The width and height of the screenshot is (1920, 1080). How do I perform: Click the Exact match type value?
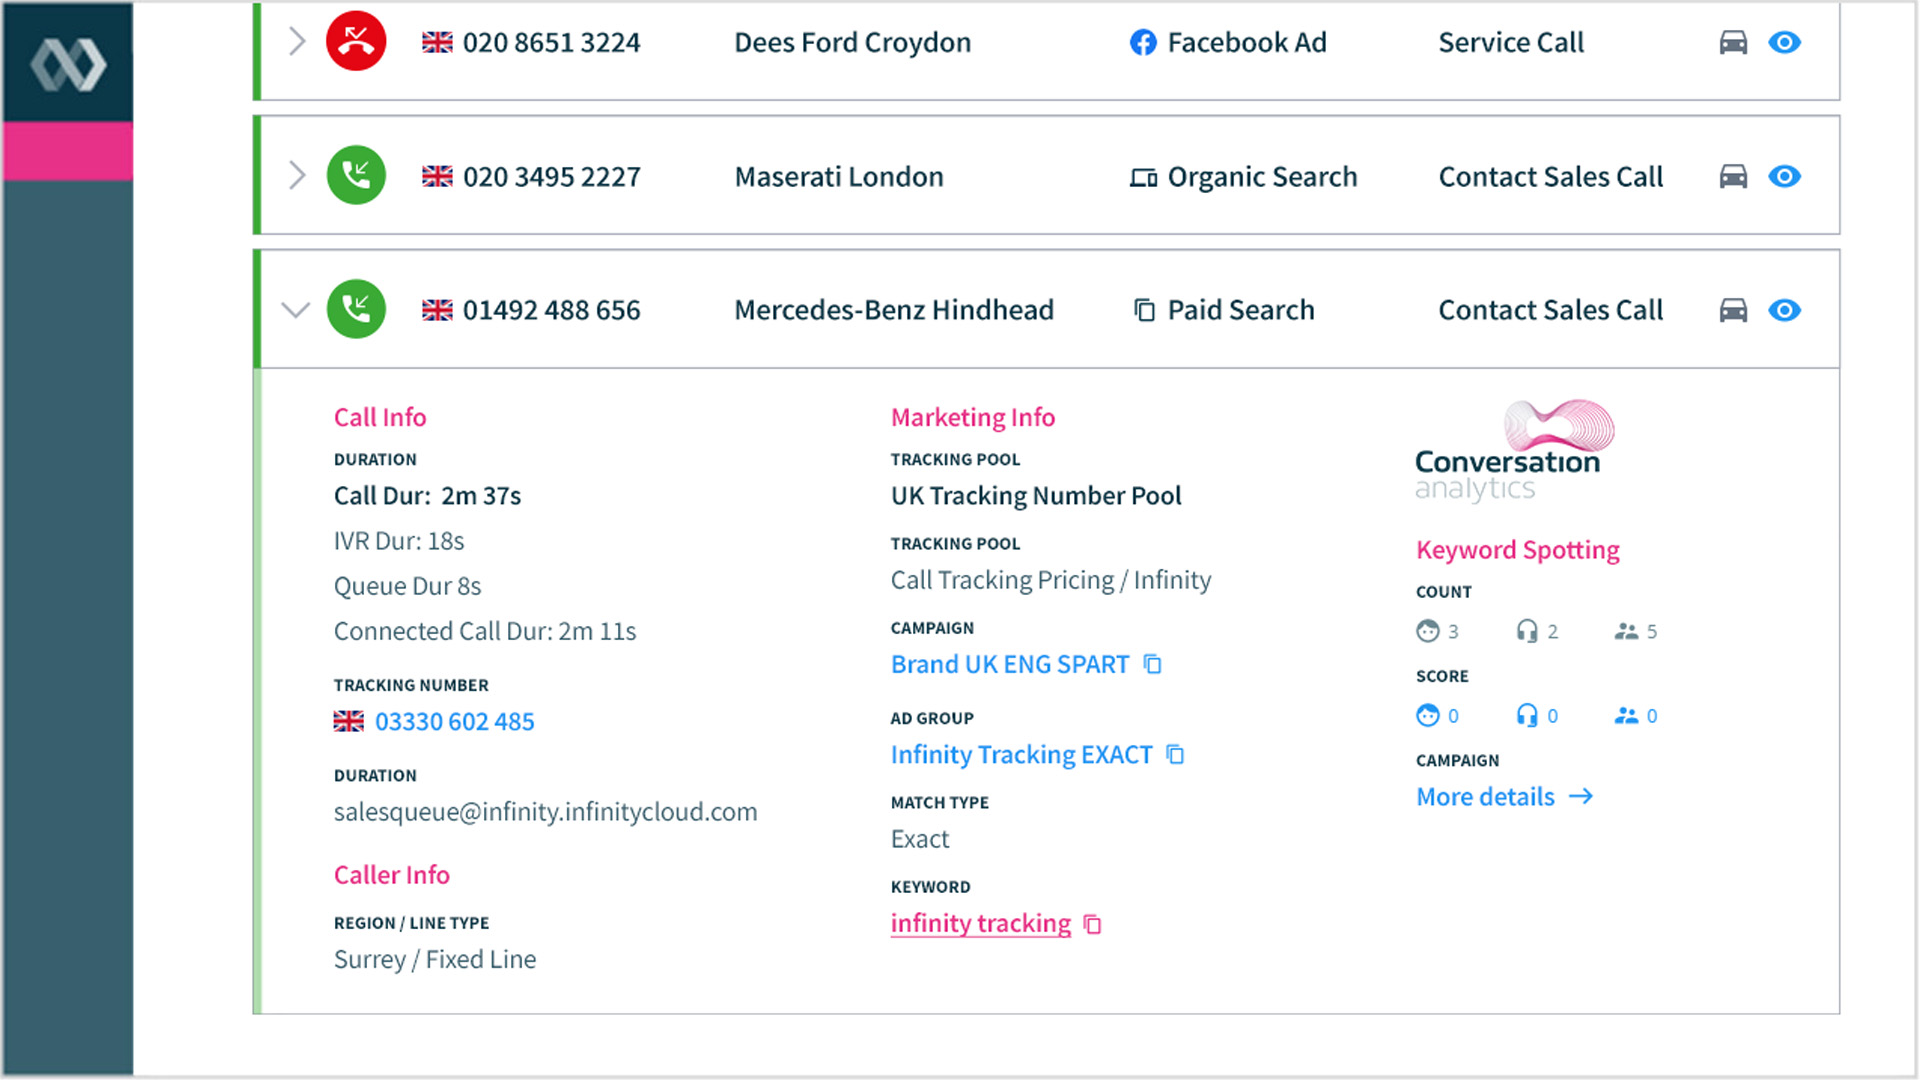pyautogui.click(x=920, y=840)
